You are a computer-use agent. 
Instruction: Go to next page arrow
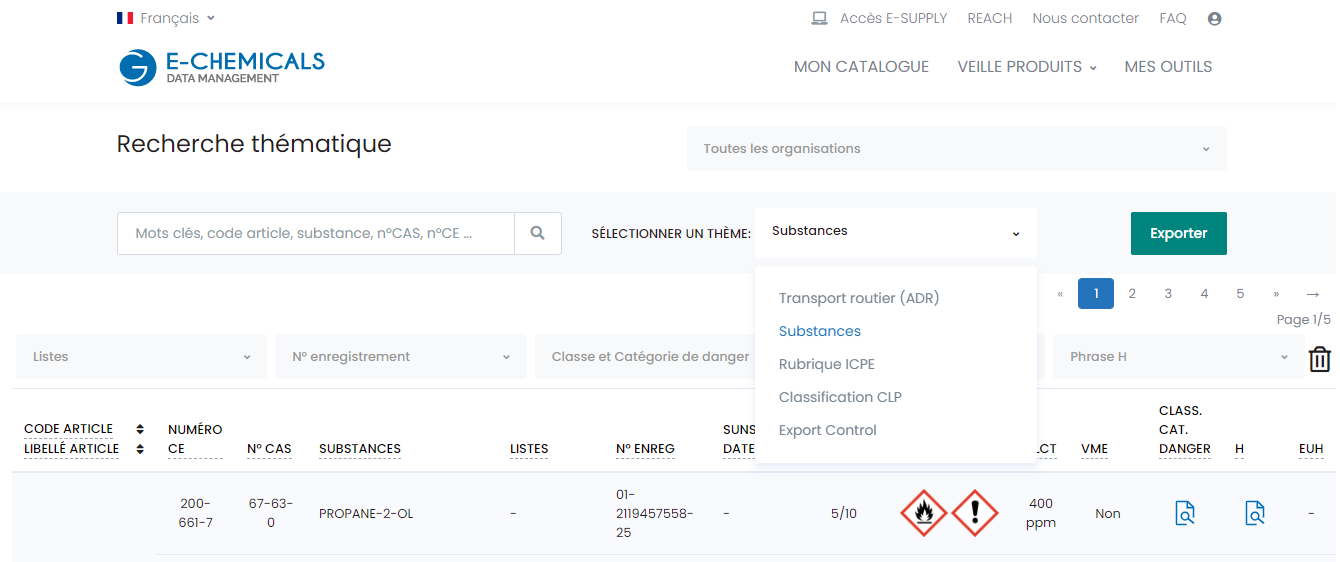click(x=1312, y=294)
